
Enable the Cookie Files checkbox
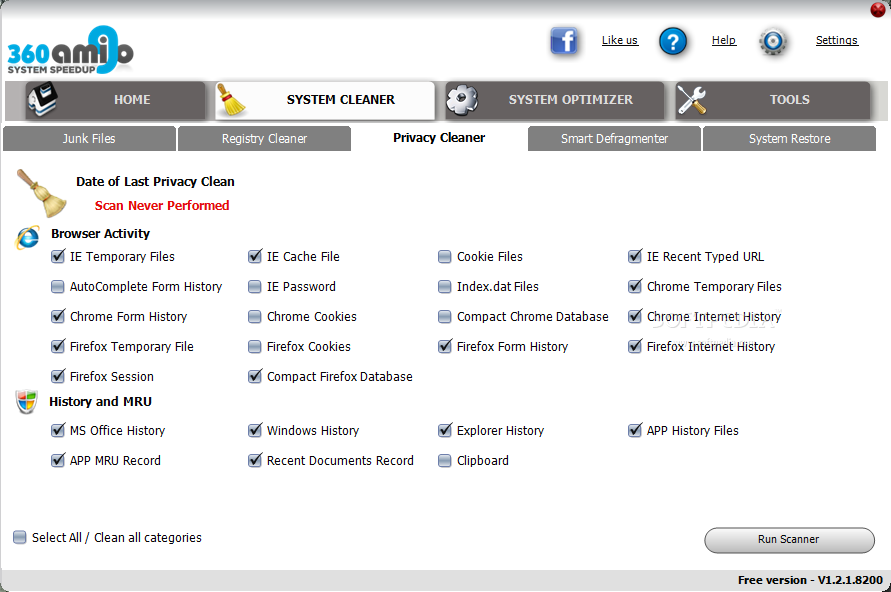click(445, 257)
